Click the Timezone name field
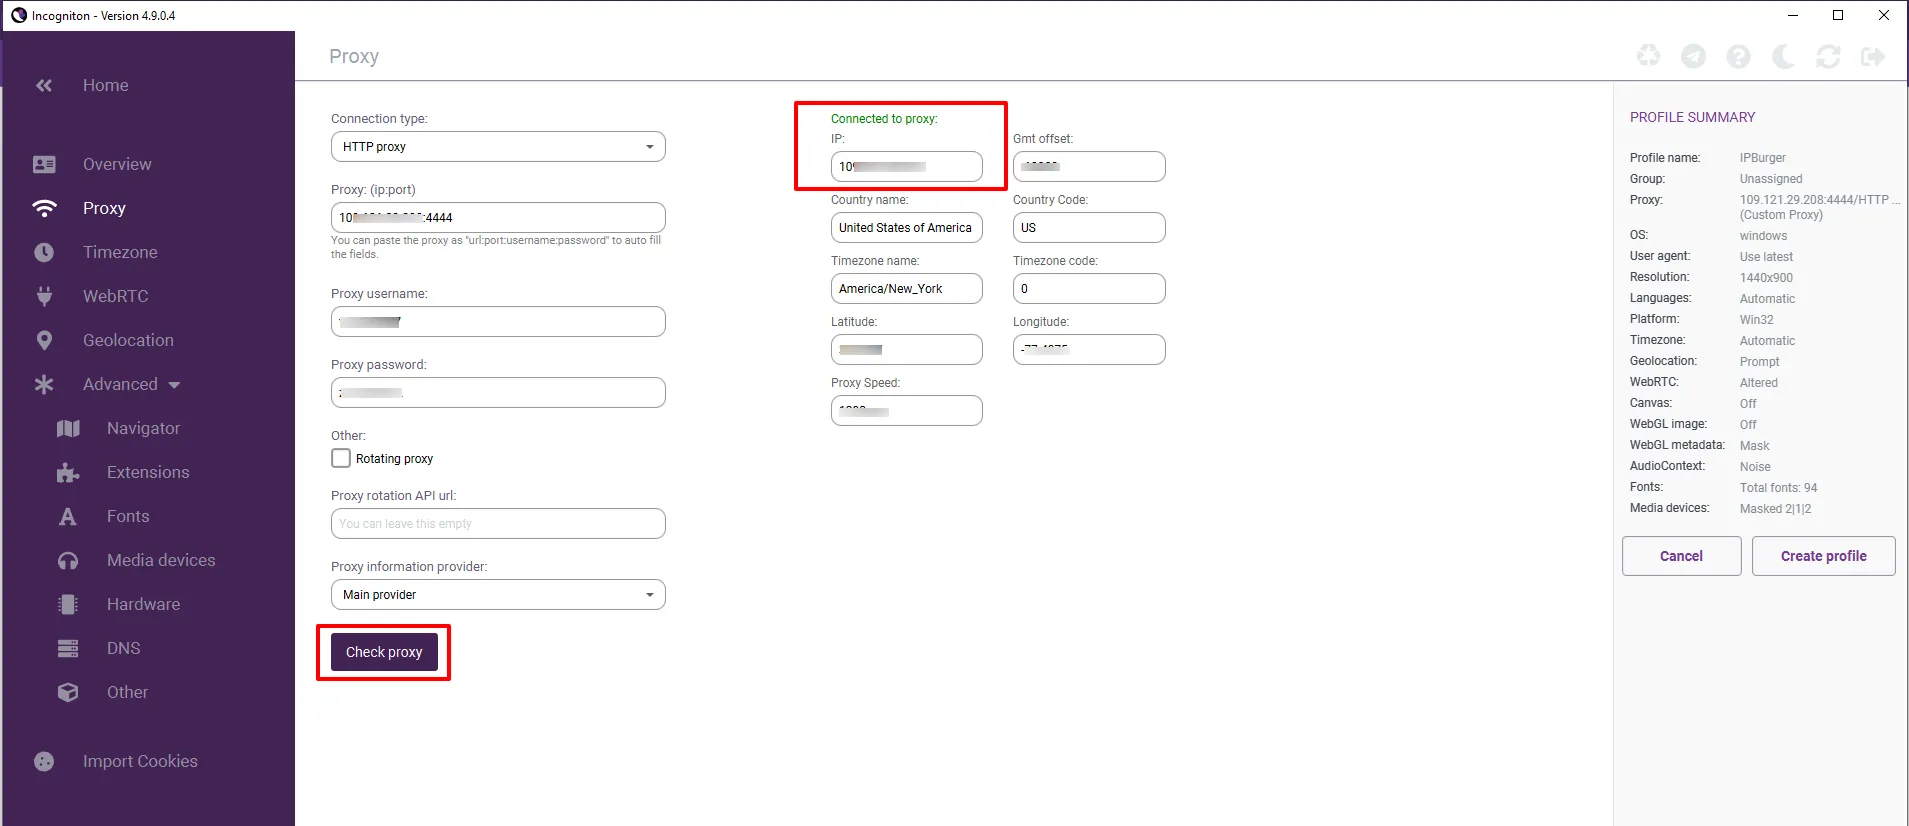The height and width of the screenshot is (826, 1909). pos(907,289)
